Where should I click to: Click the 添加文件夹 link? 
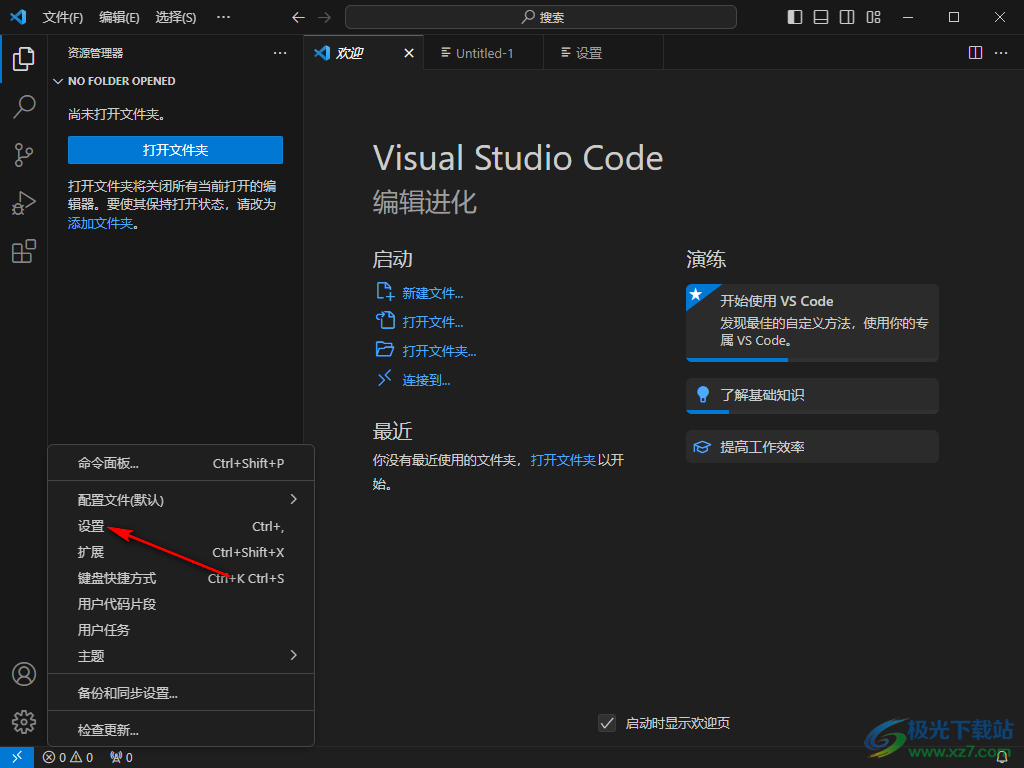101,223
